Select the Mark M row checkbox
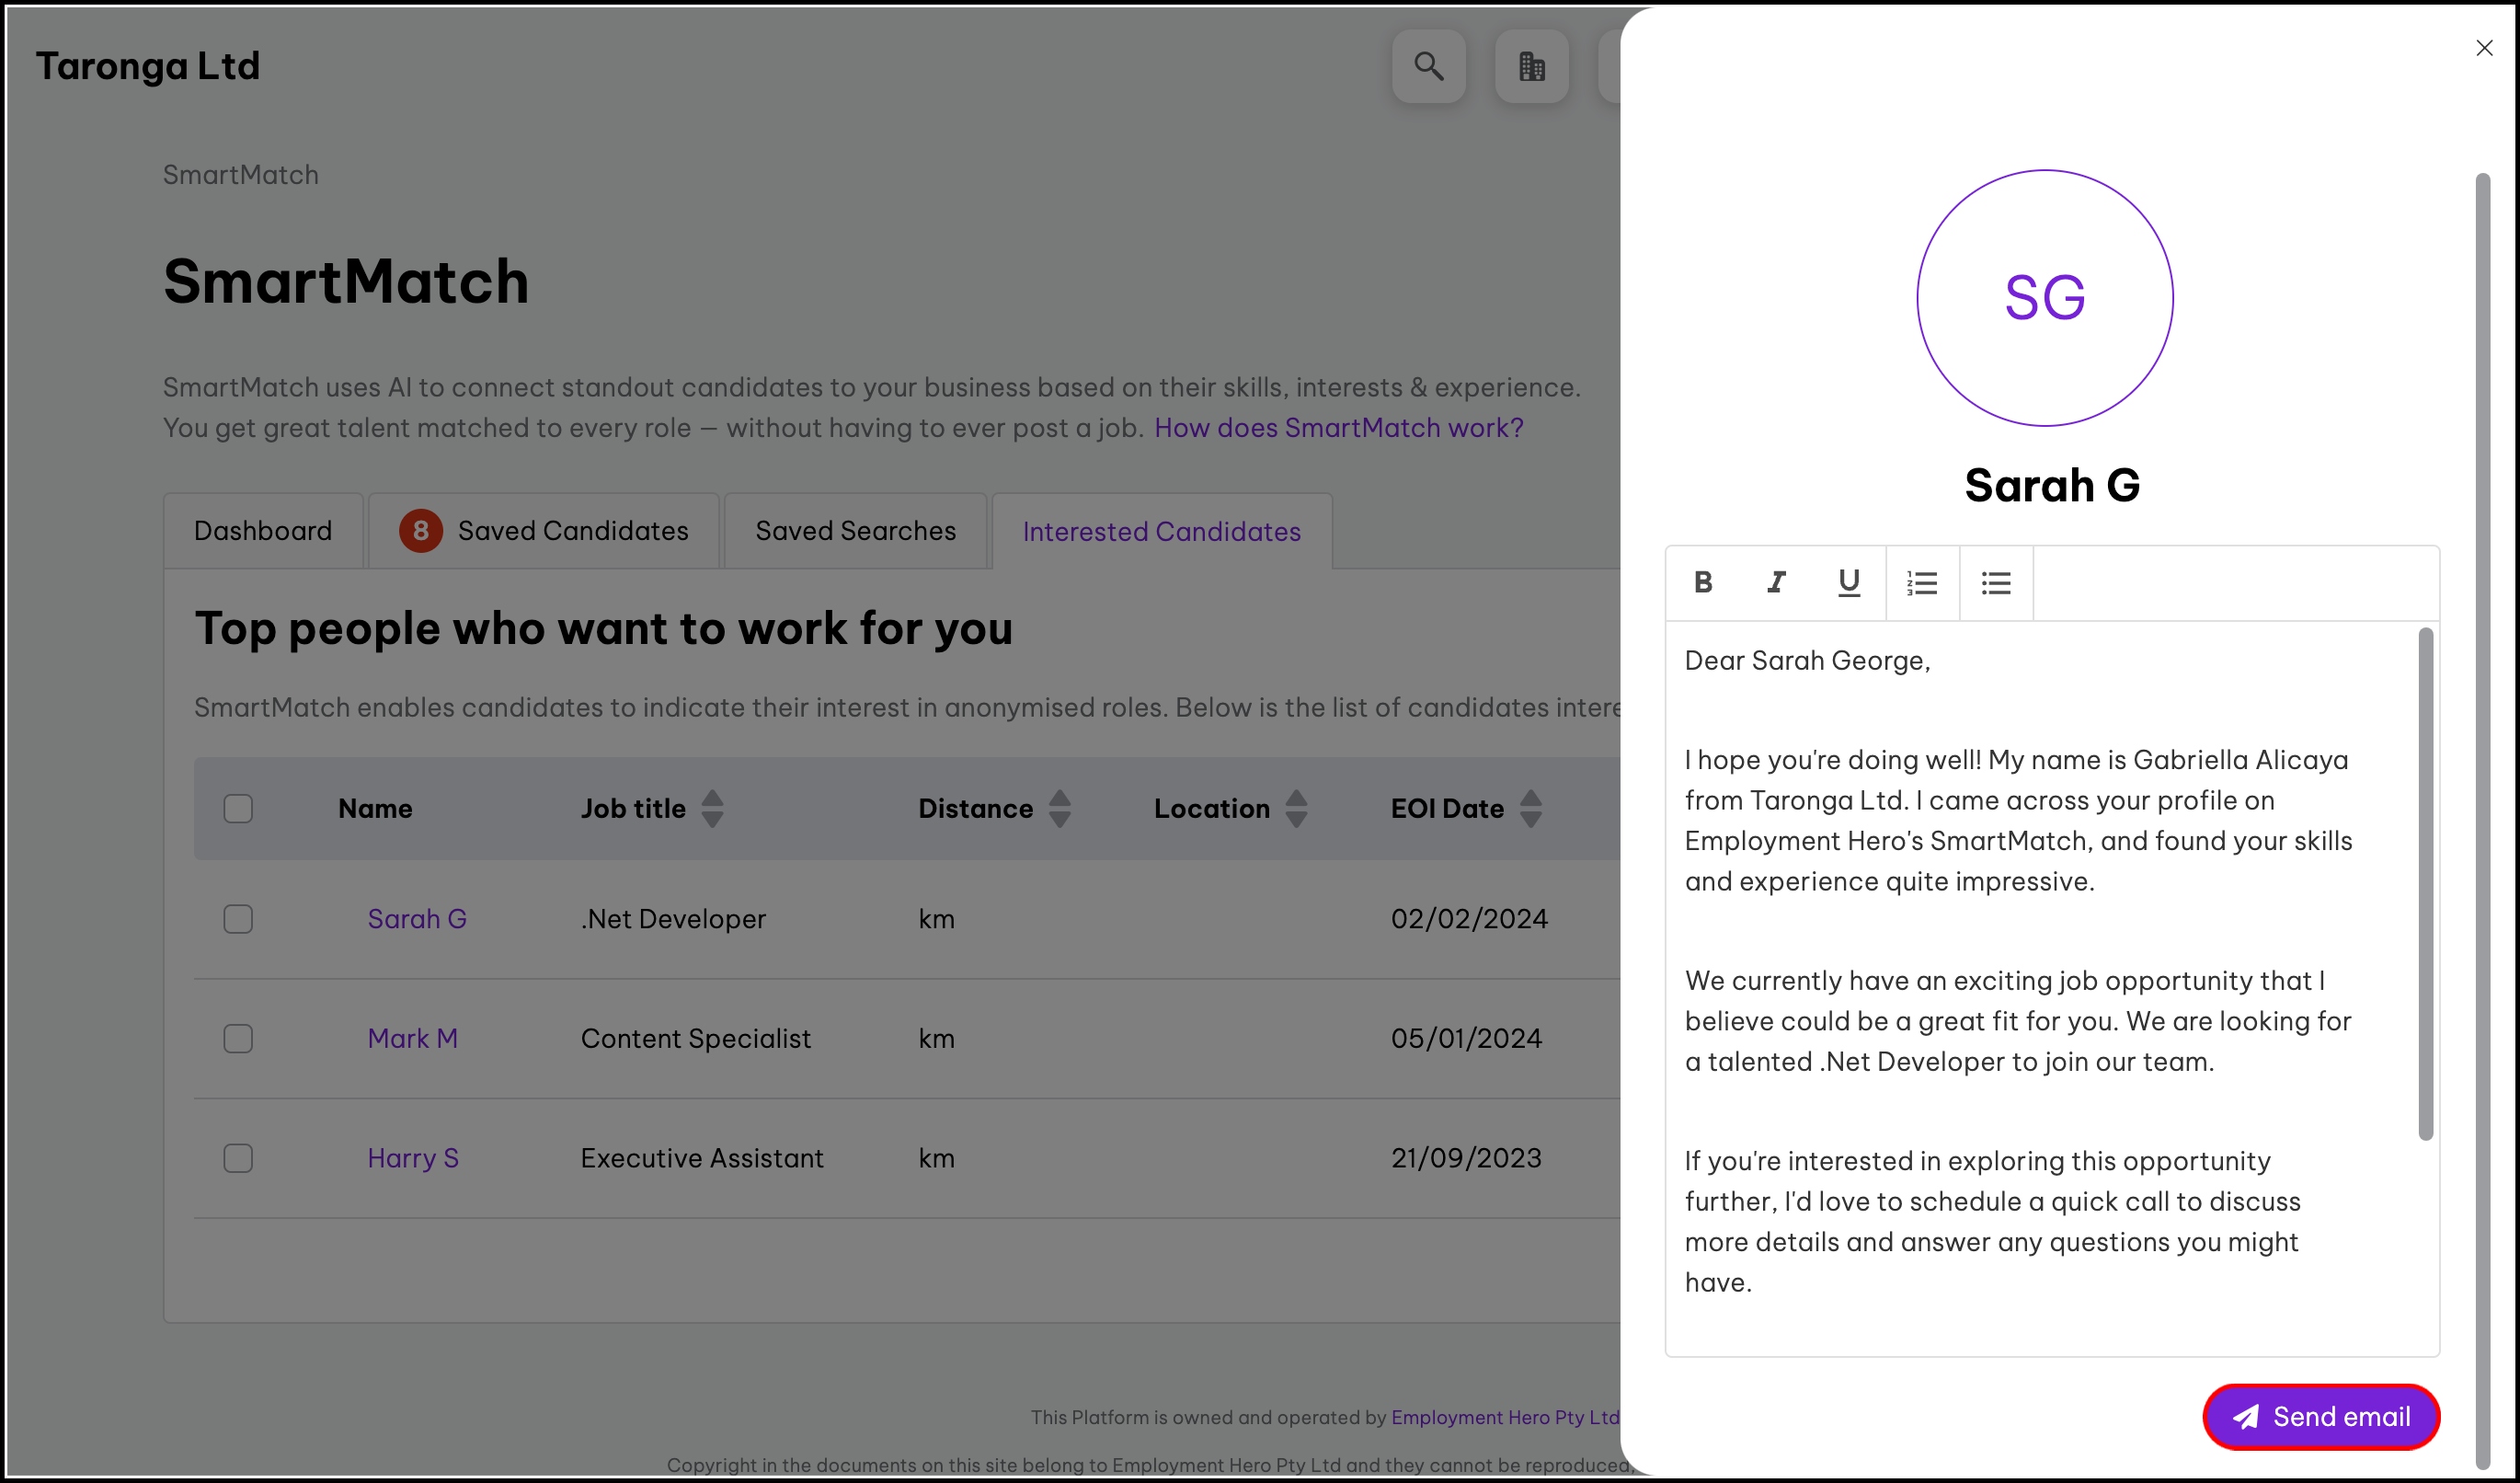This screenshot has height=1483, width=2520. coord(238,1038)
